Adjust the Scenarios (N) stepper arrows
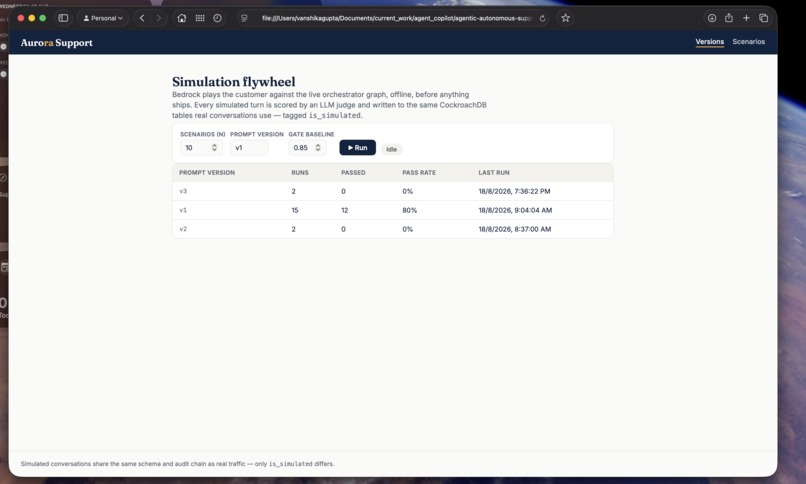This screenshot has height=484, width=806. tap(214, 147)
